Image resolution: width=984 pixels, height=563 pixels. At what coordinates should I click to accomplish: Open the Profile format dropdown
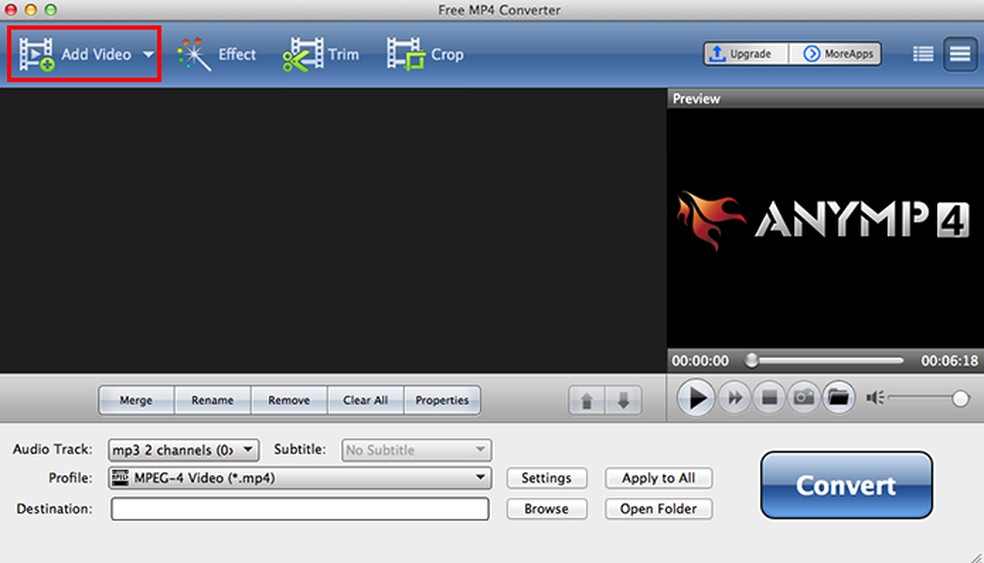[300, 478]
